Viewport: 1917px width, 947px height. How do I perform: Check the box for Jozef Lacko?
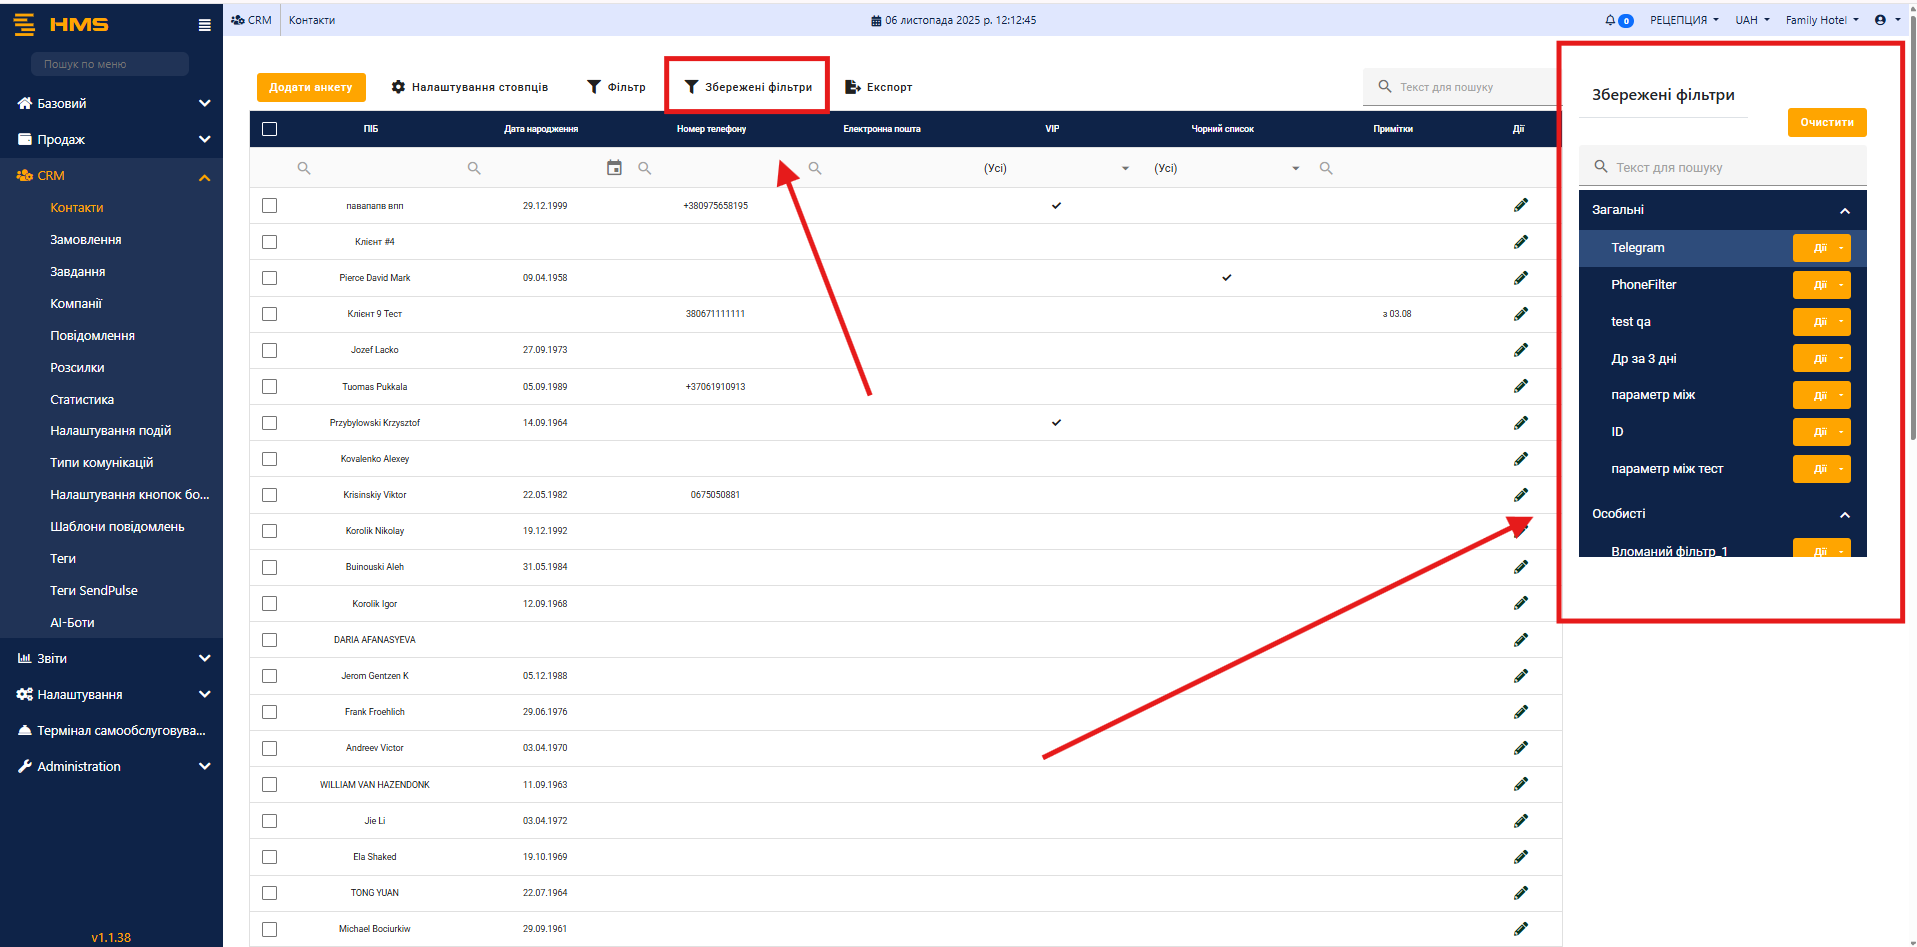269,350
